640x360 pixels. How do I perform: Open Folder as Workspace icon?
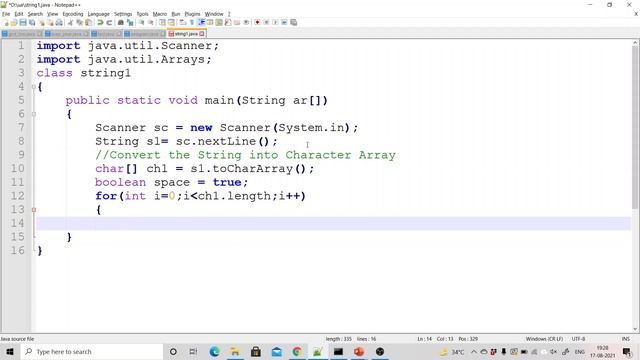[x=237, y=22]
